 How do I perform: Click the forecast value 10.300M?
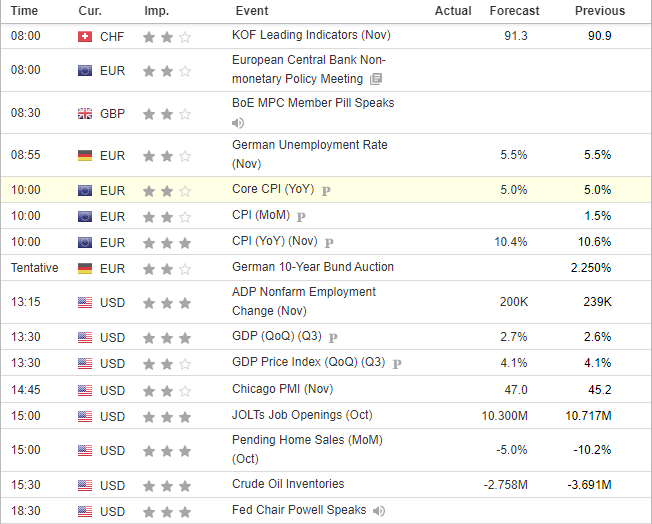tap(504, 416)
